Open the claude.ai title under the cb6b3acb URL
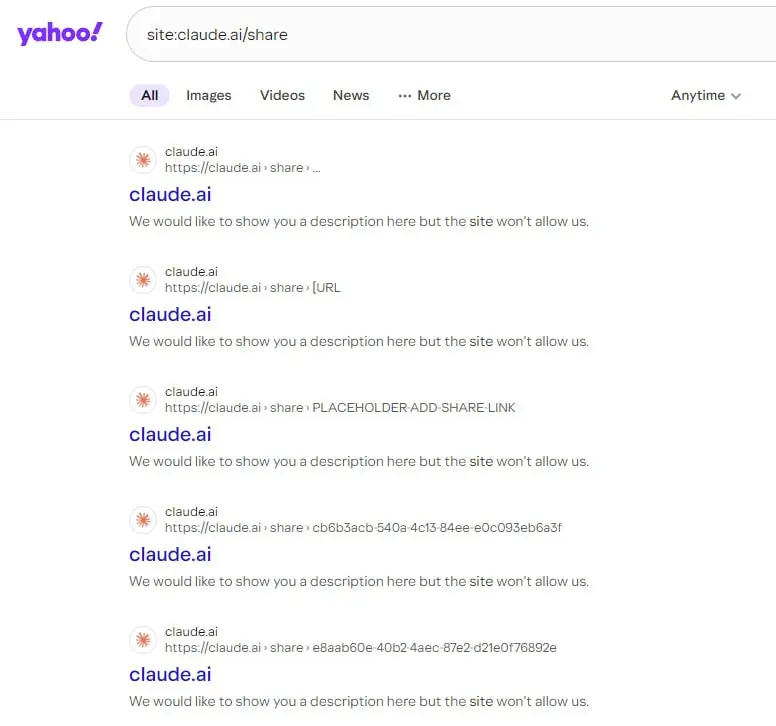 (170, 554)
